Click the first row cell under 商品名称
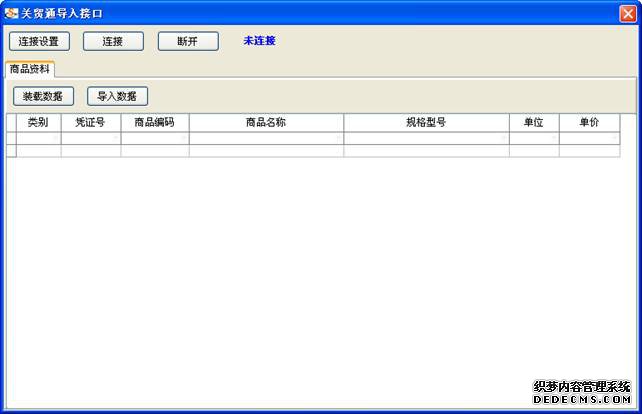This screenshot has height=414, width=642. coord(266,138)
